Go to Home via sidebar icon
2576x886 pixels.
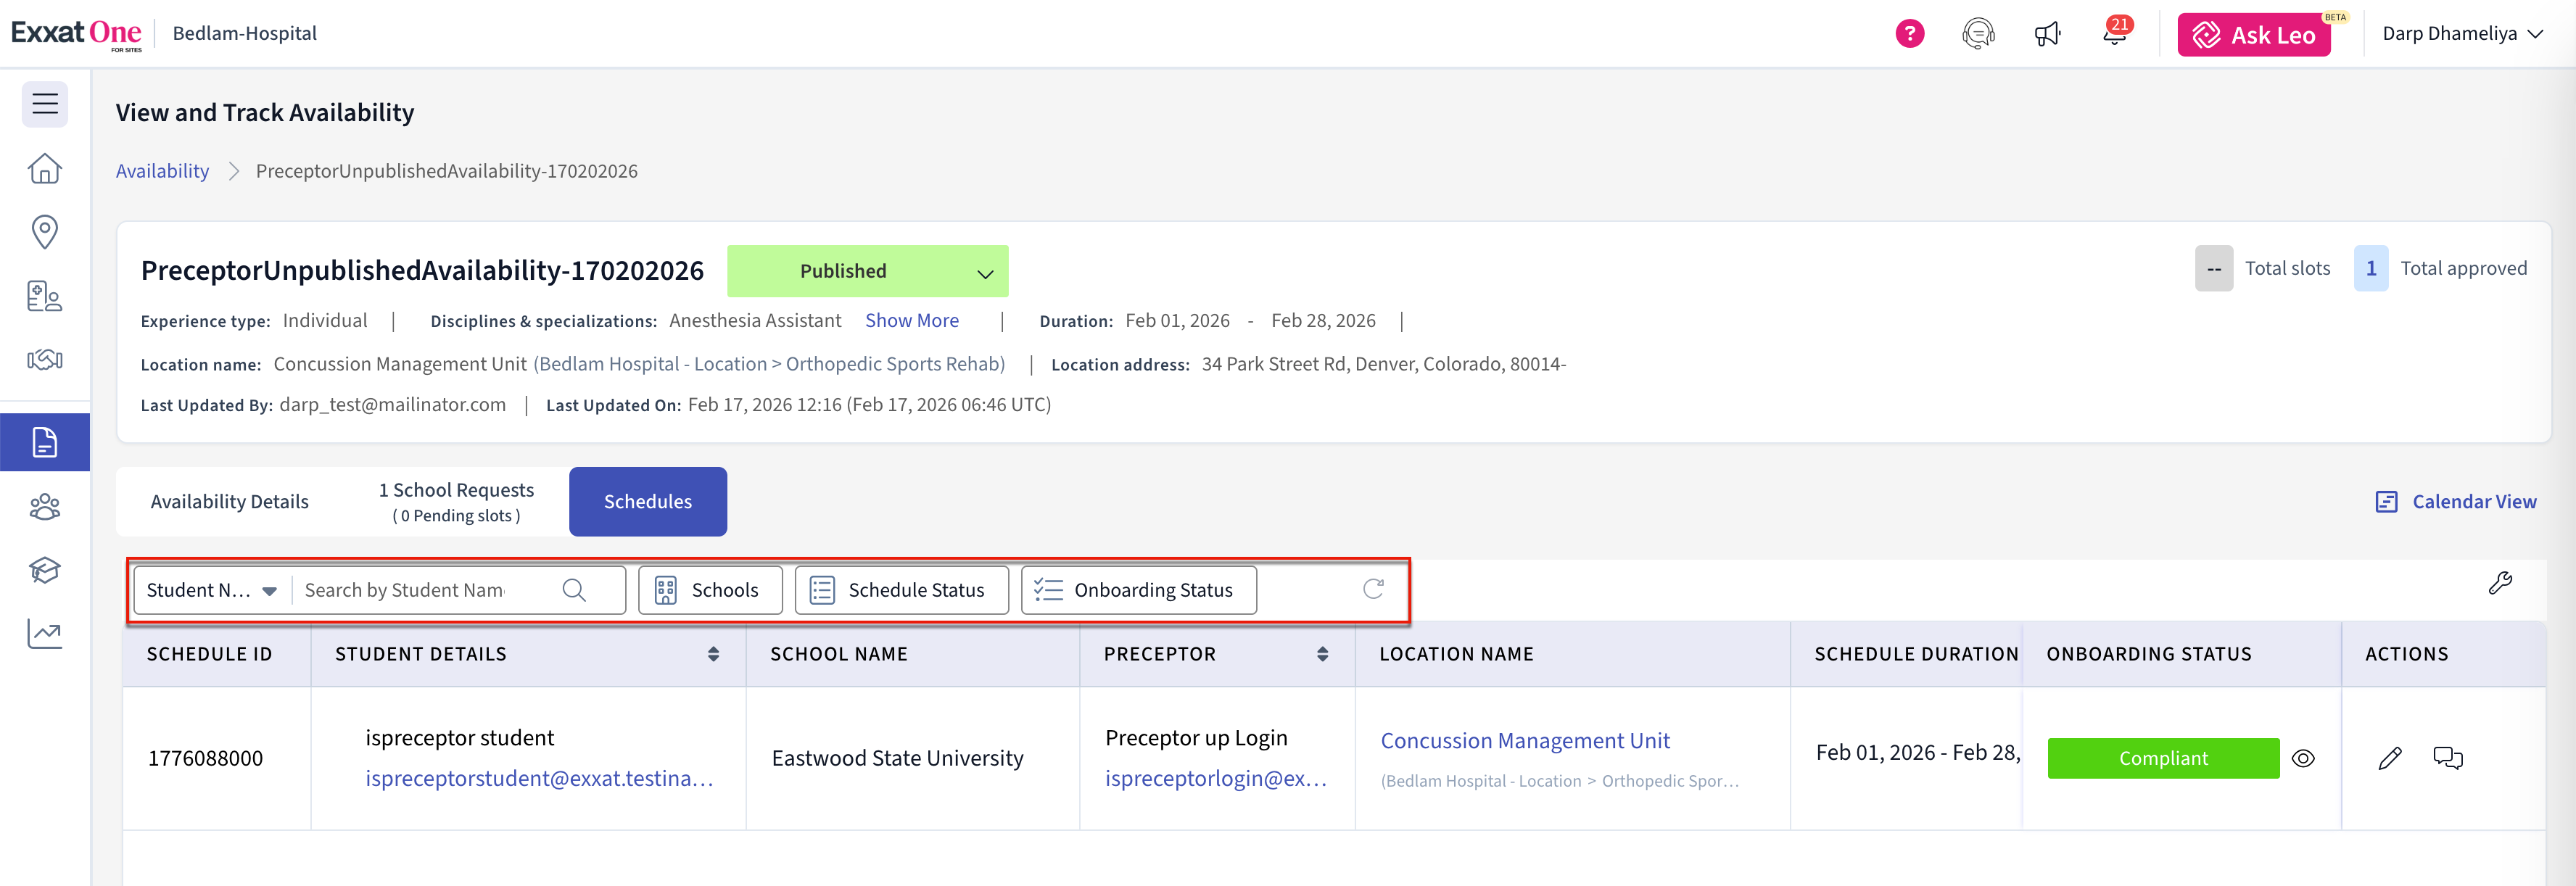tap(45, 168)
